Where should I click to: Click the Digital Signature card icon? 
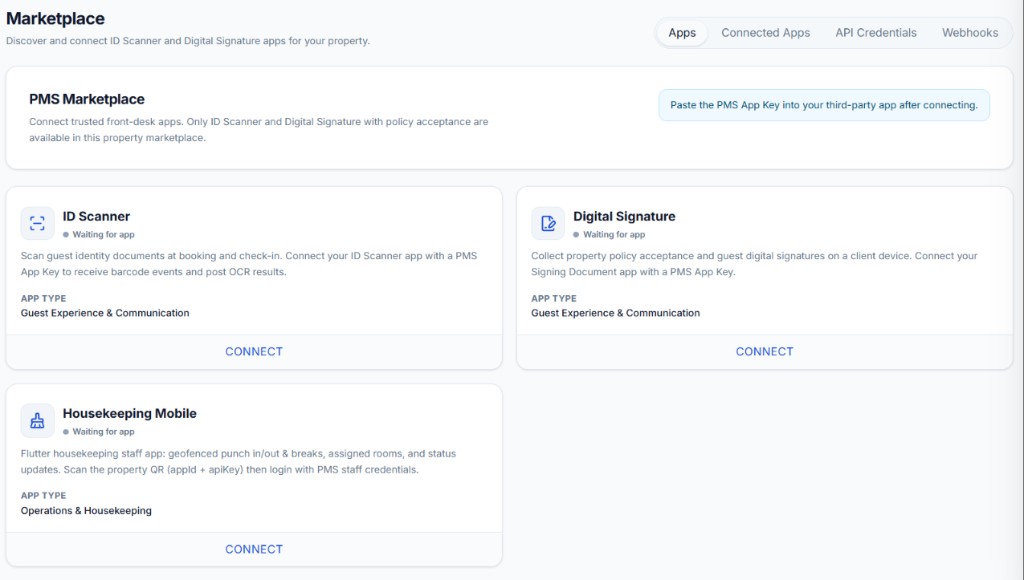pos(548,223)
